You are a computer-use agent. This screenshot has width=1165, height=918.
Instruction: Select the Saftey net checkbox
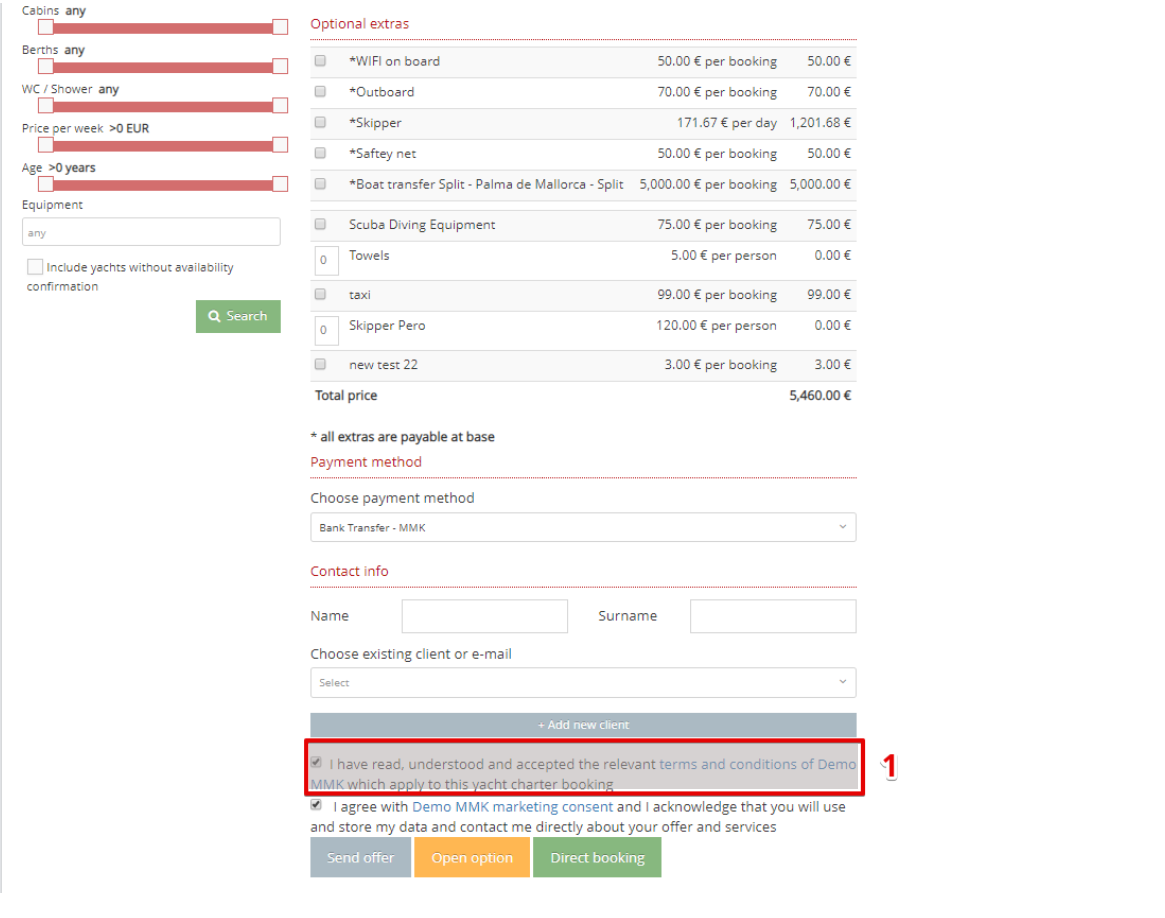[x=320, y=153]
